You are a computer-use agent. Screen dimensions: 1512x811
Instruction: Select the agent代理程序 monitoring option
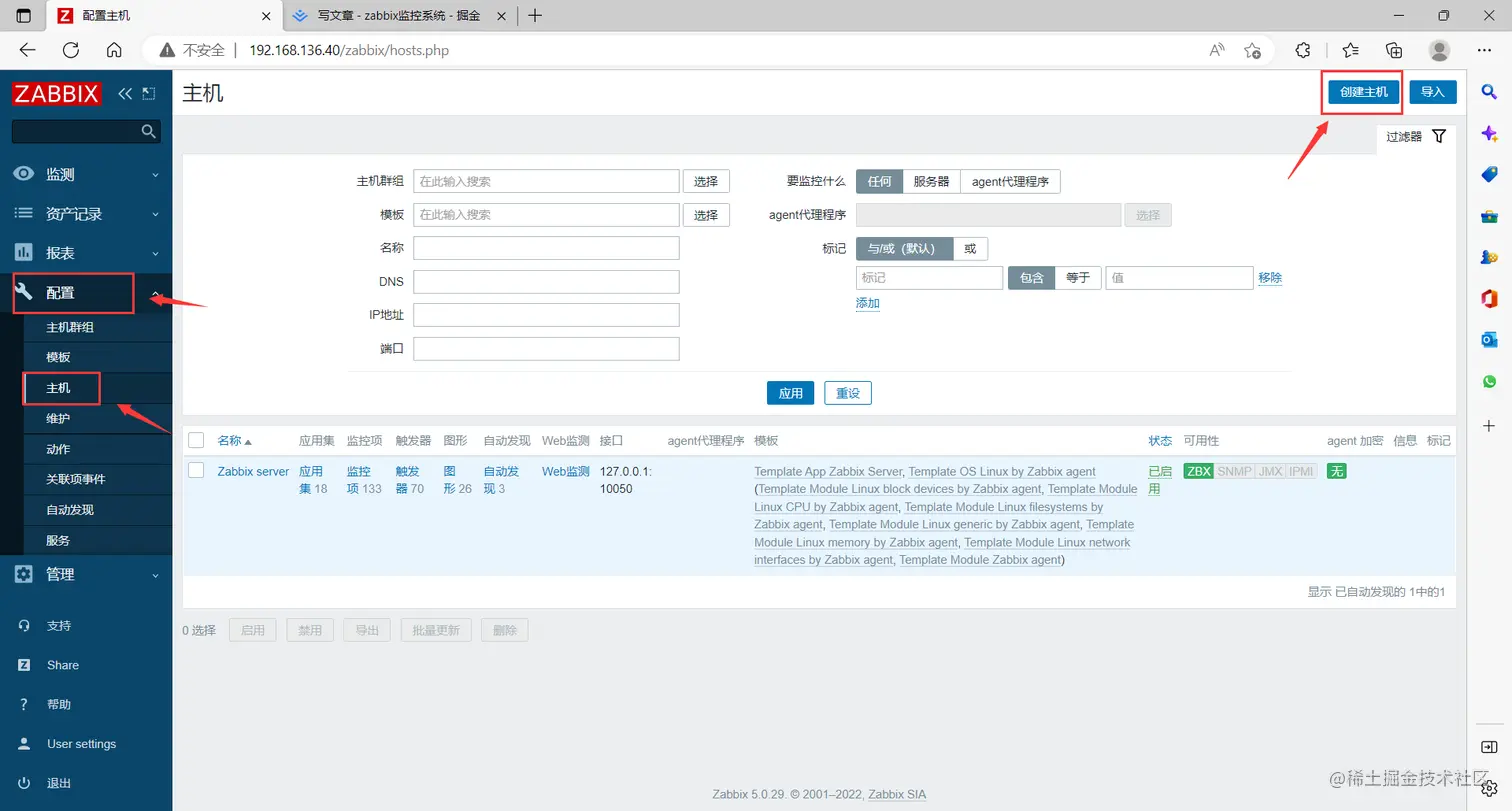tap(1010, 181)
